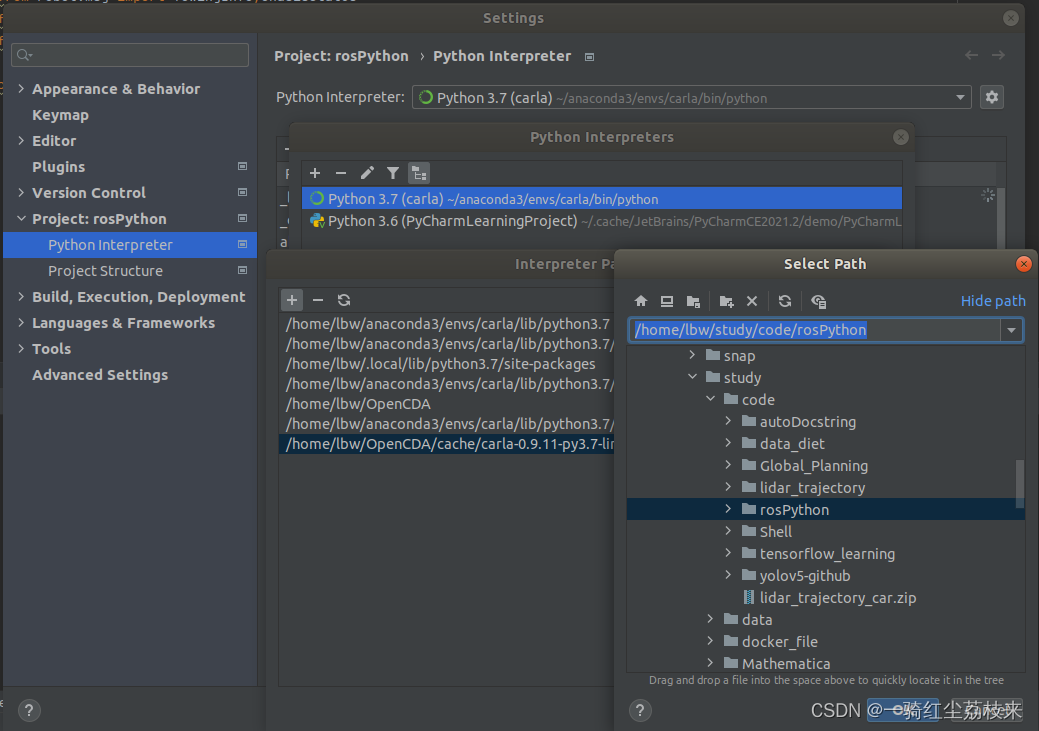Collapse the study folder

pyautogui.click(x=692, y=376)
